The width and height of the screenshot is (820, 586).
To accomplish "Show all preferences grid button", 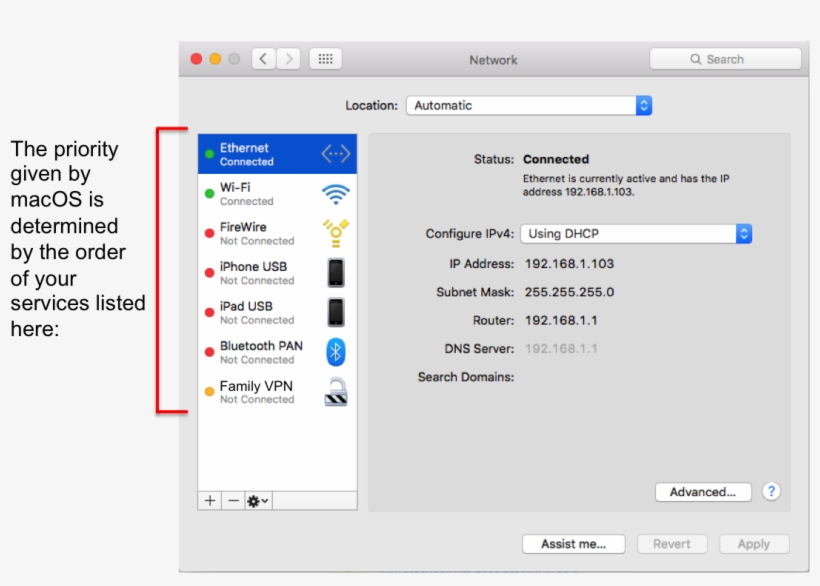I will pyautogui.click(x=325, y=59).
